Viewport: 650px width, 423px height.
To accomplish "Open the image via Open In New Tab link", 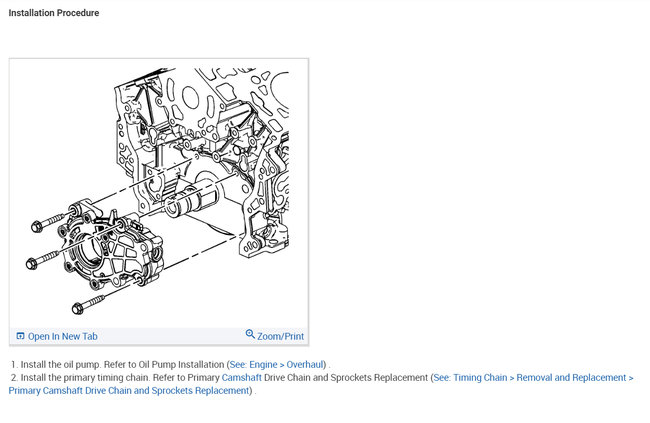I will (63, 336).
